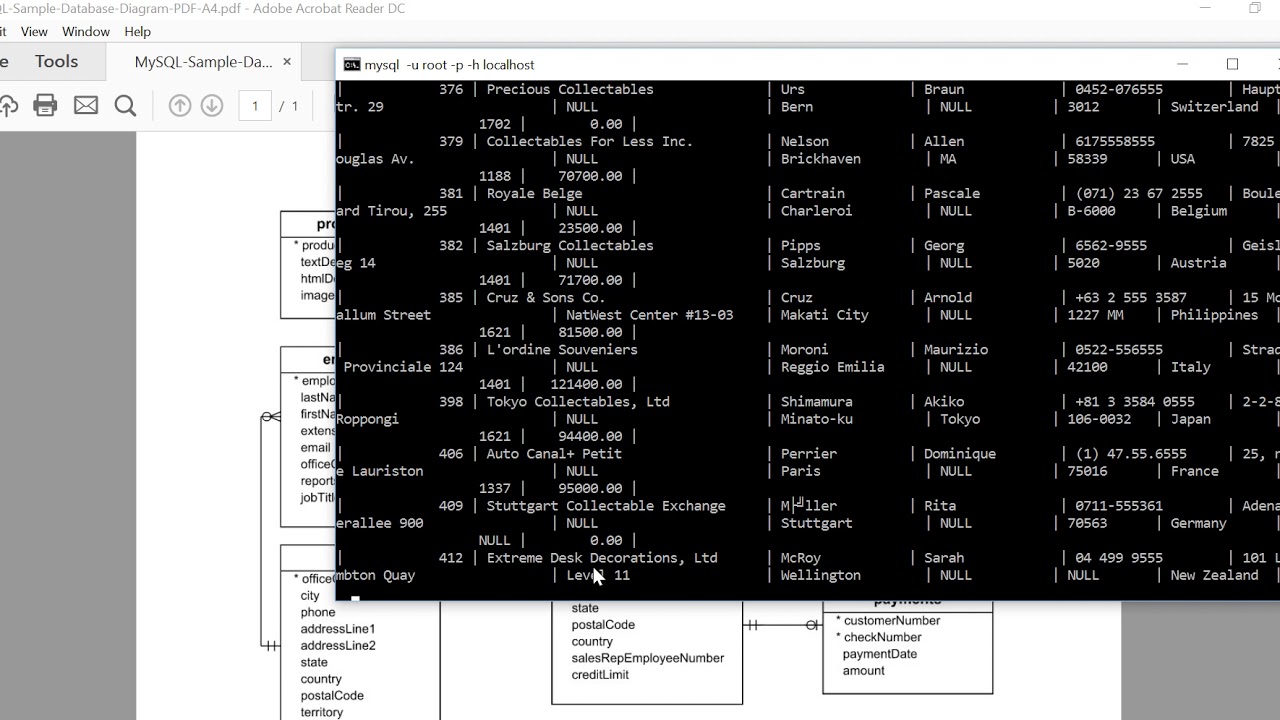Click 'L'ordine Souveniers' customer name
1280x720 pixels.
pyautogui.click(x=562, y=349)
